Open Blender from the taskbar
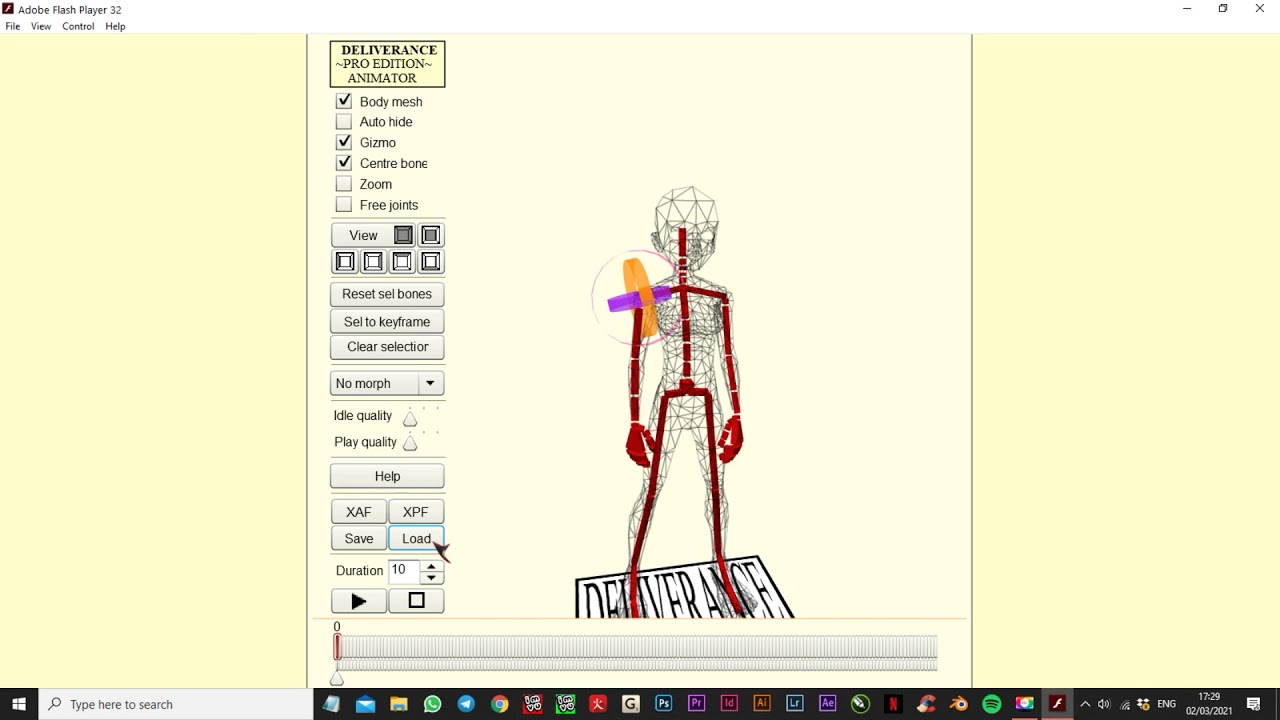Viewport: 1280px width, 720px height. point(958,704)
